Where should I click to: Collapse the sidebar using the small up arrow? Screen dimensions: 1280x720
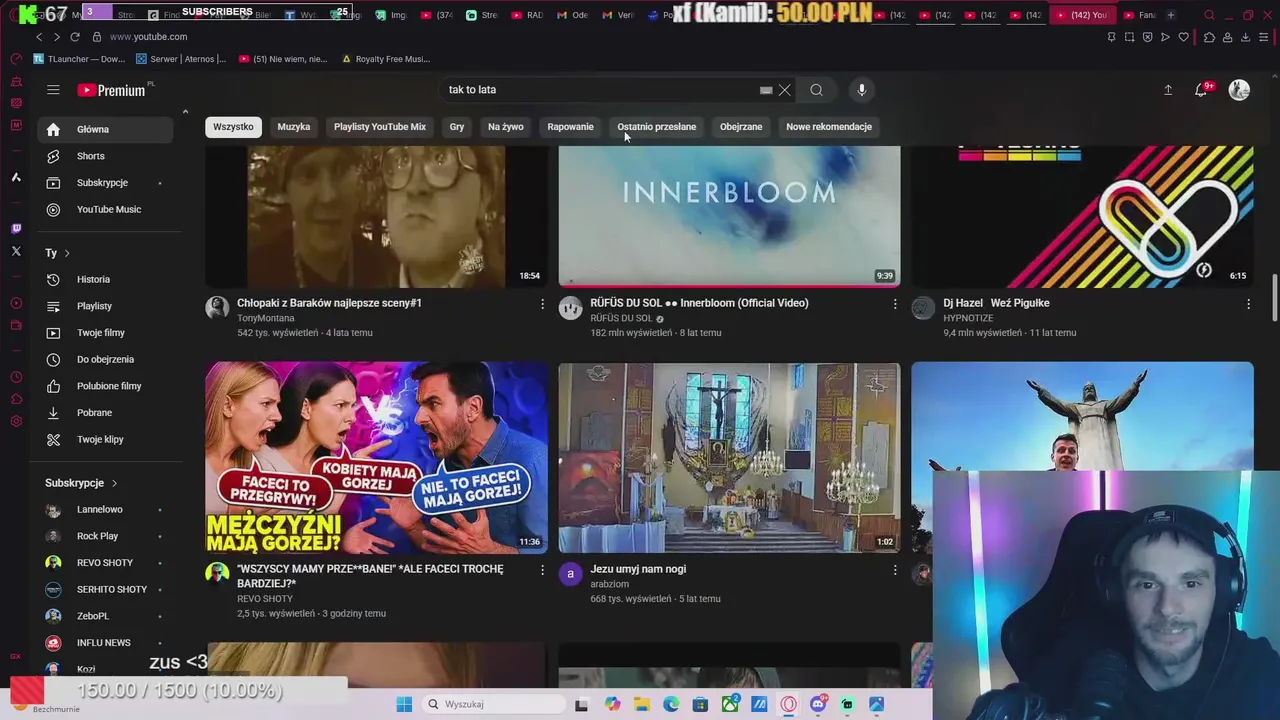185,111
